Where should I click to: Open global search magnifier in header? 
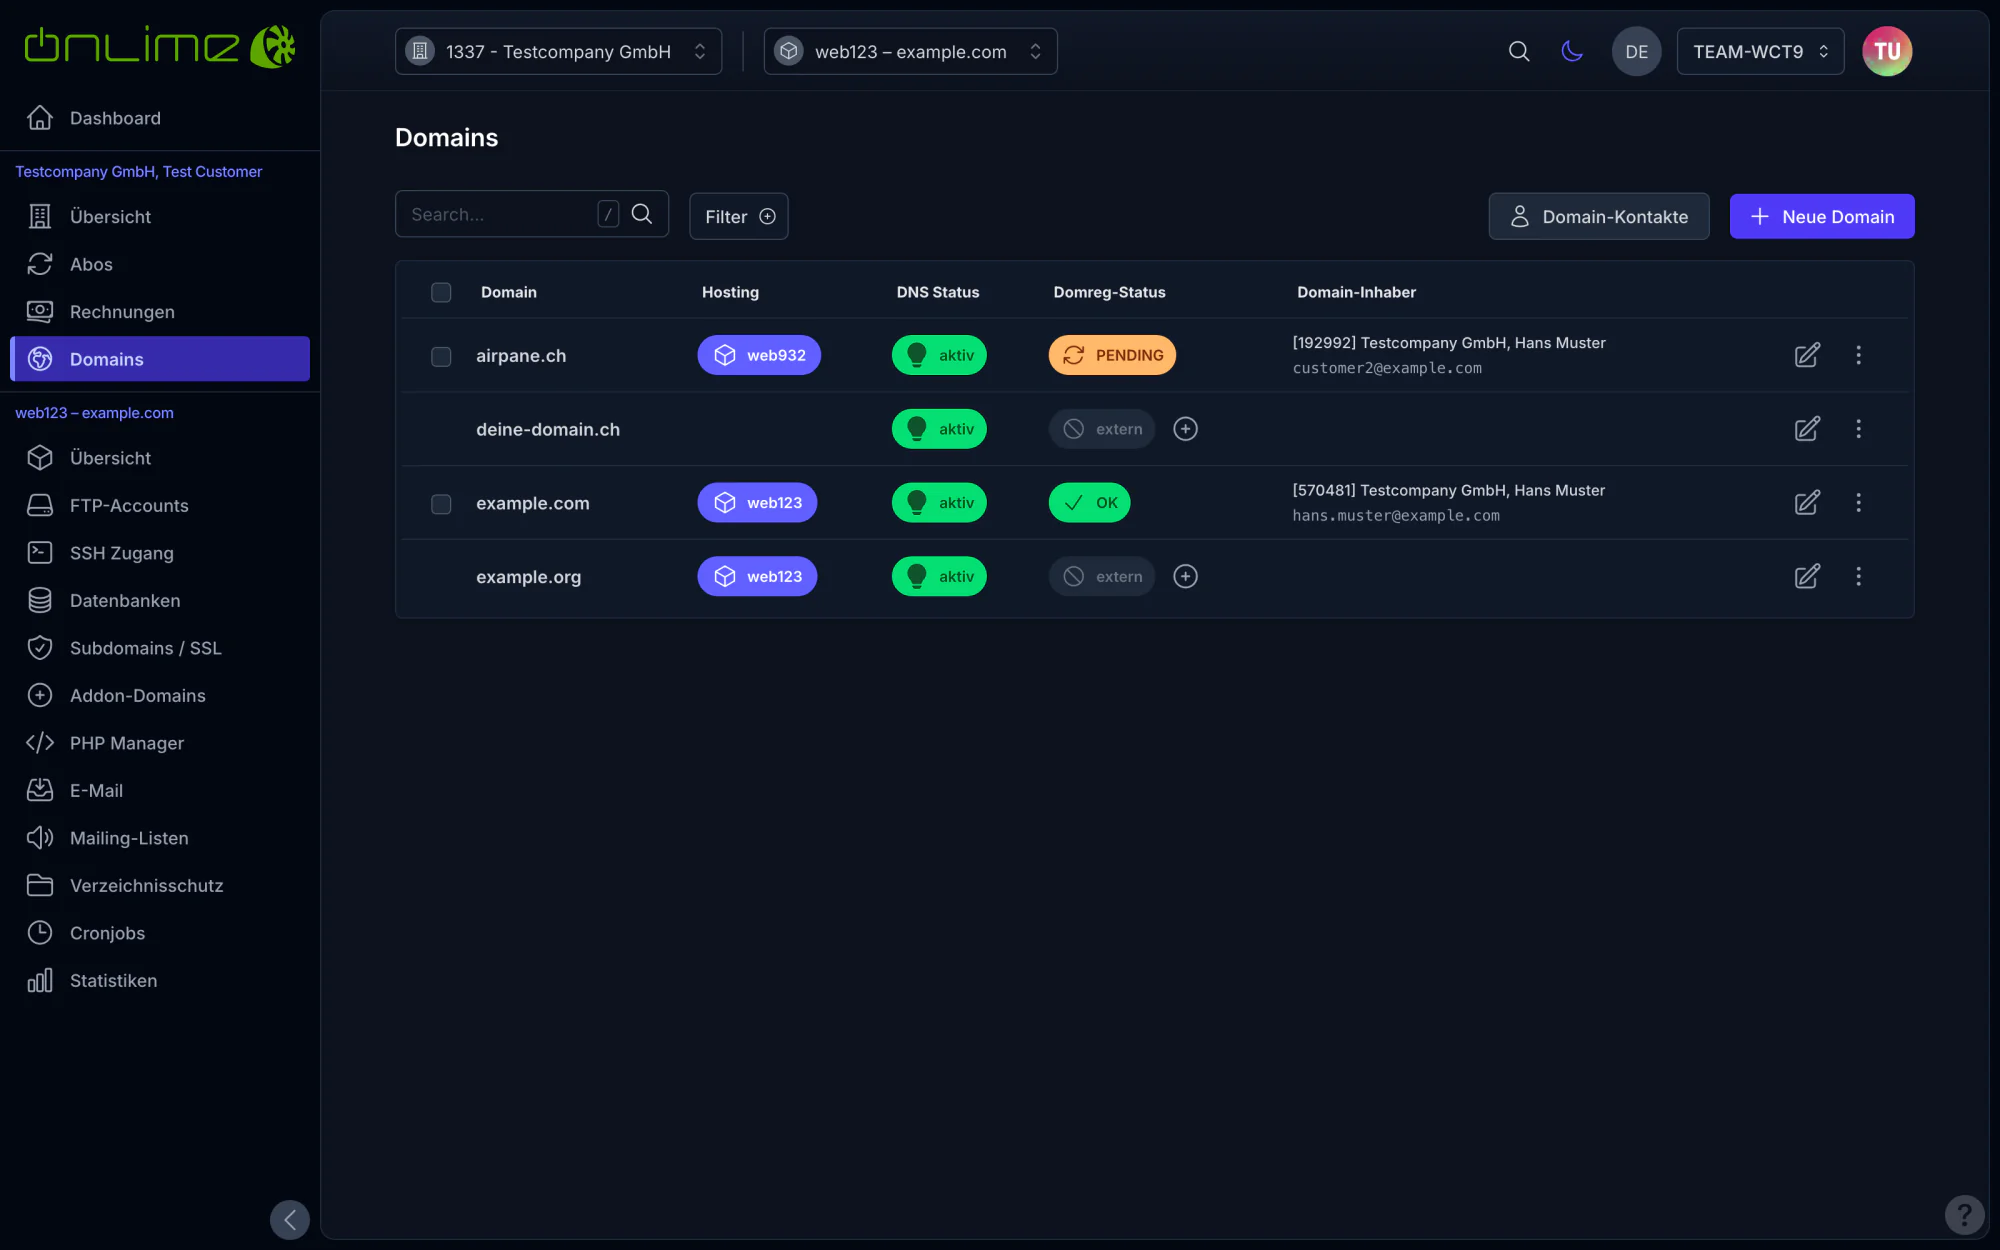coord(1519,51)
